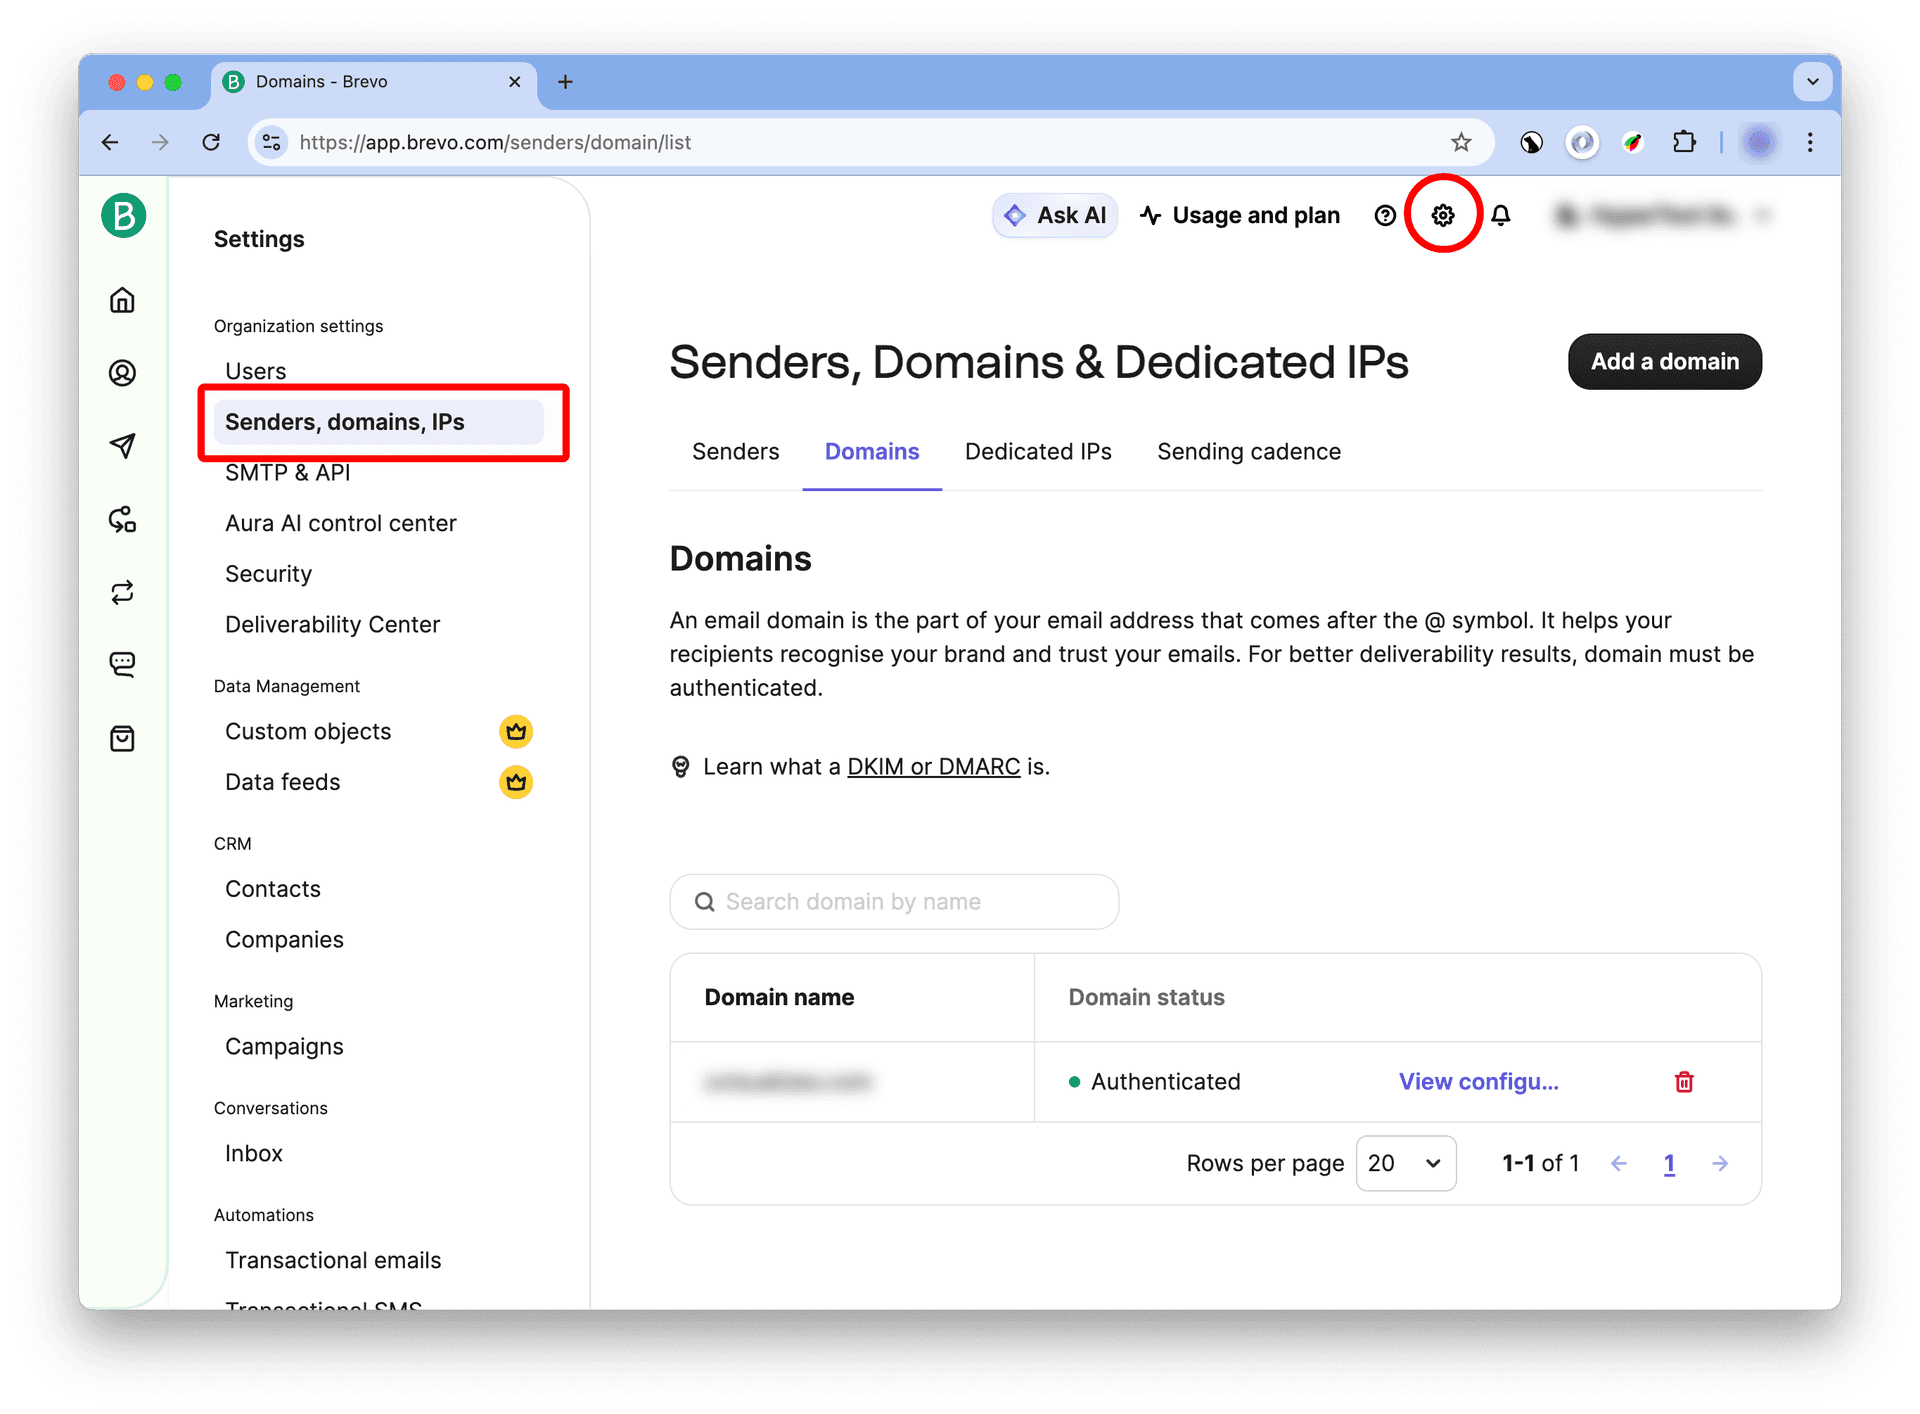Switch to the Dedicated IPs tab
Image resolution: width=1920 pixels, height=1414 pixels.
click(x=1038, y=452)
